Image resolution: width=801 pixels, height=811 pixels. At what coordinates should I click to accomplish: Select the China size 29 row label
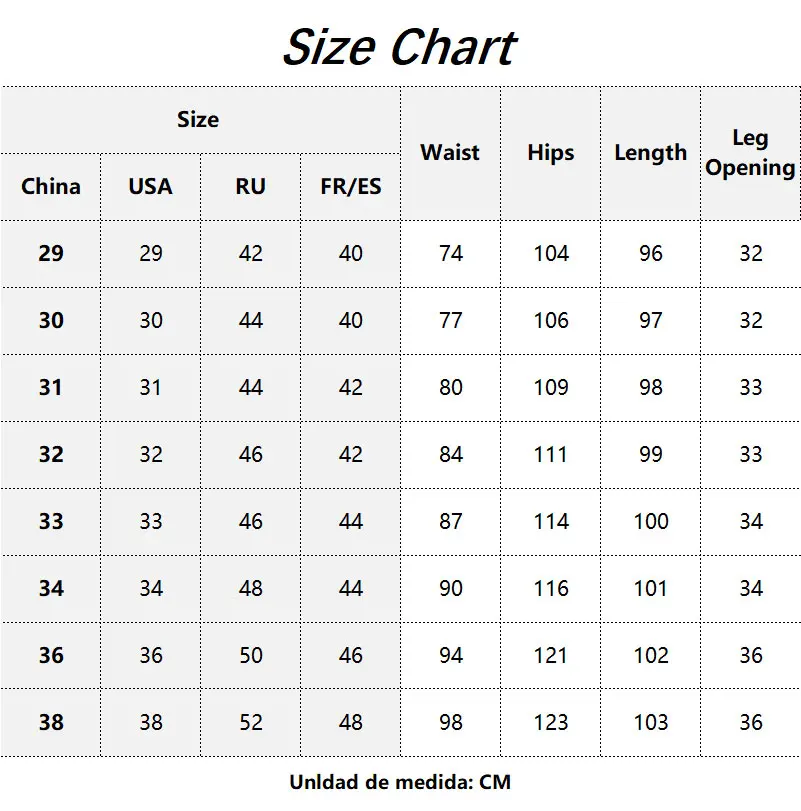coord(51,254)
